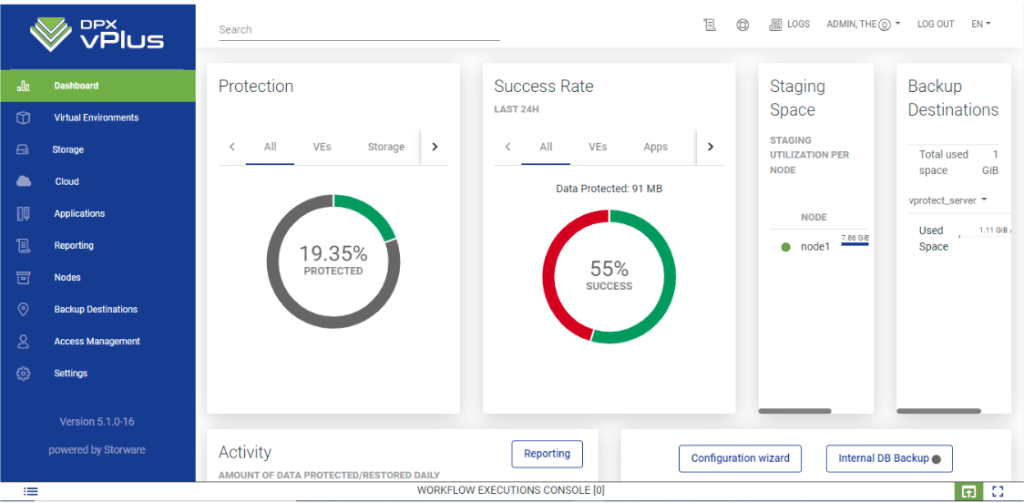Click the Reporting scroll icon in sidebar
The width and height of the screenshot is (1024, 503).
(23, 246)
